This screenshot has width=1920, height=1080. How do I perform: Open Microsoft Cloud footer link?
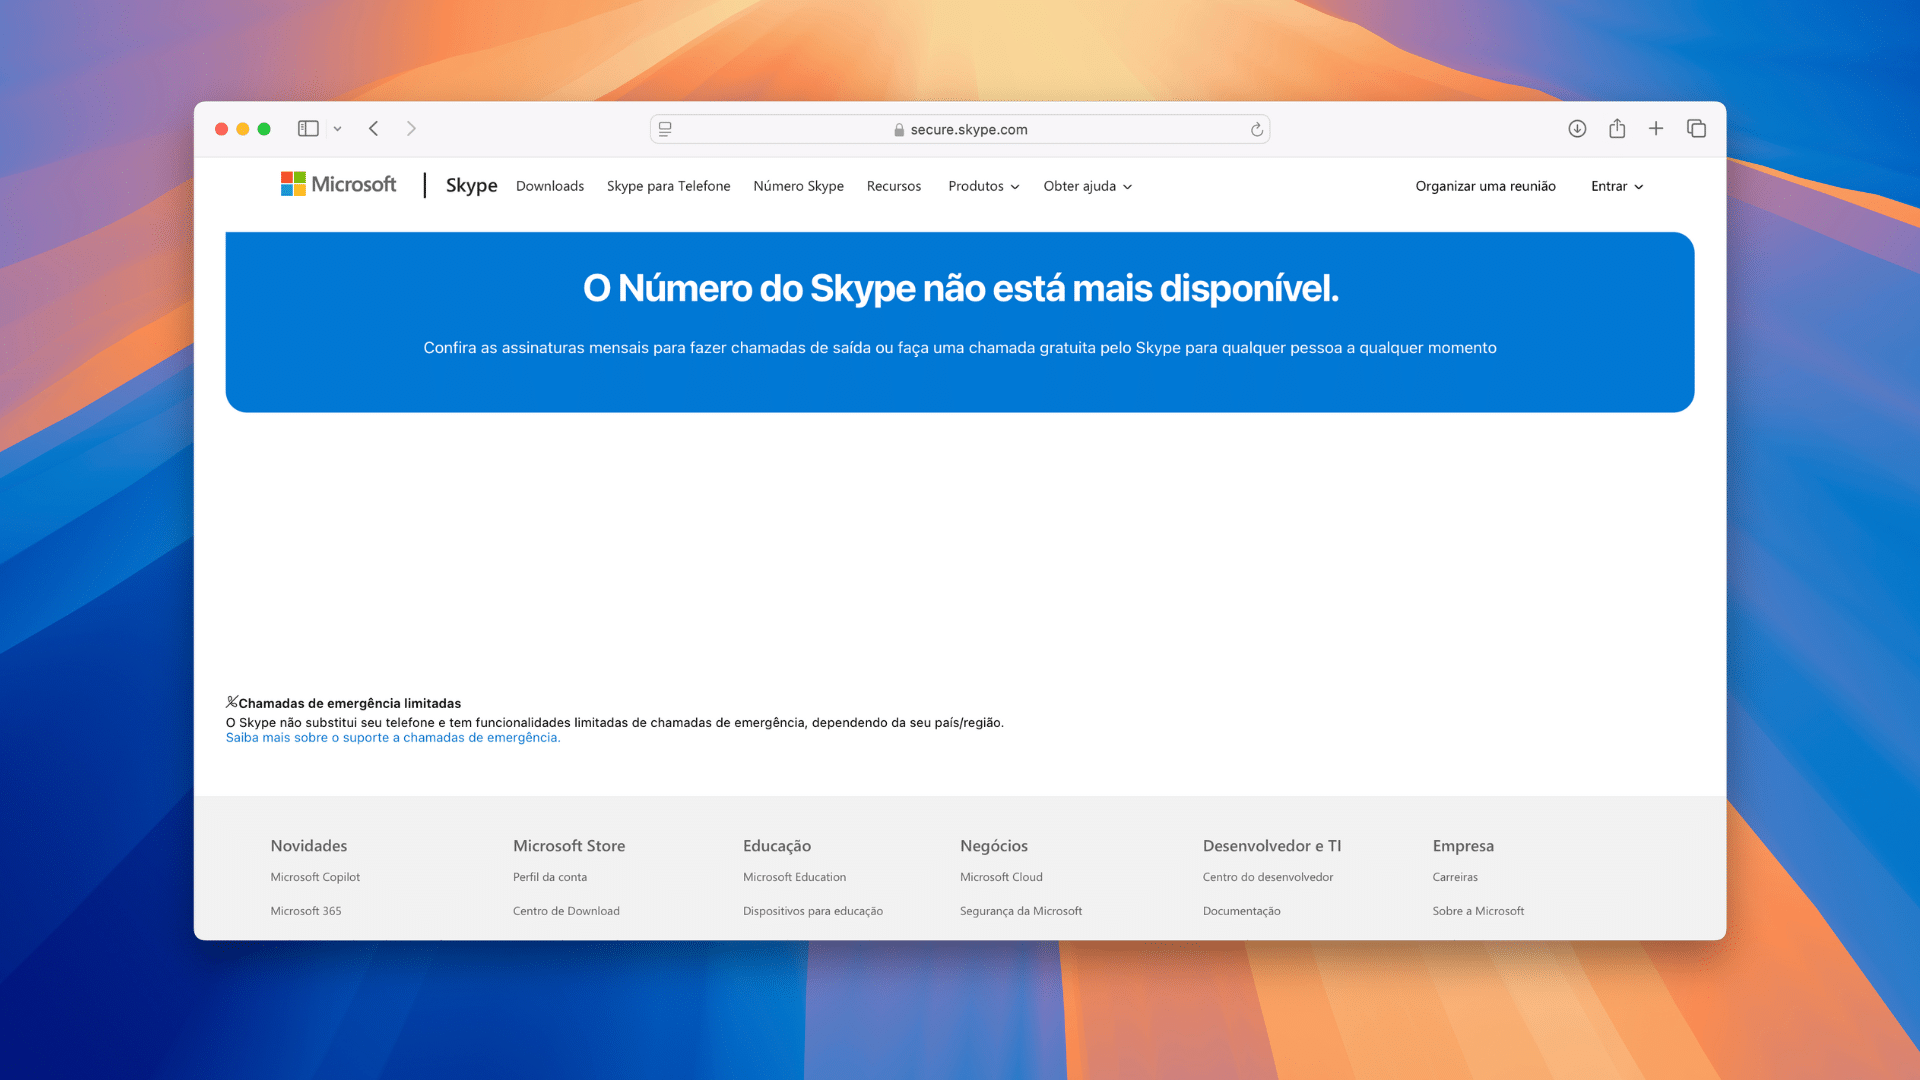click(1001, 877)
